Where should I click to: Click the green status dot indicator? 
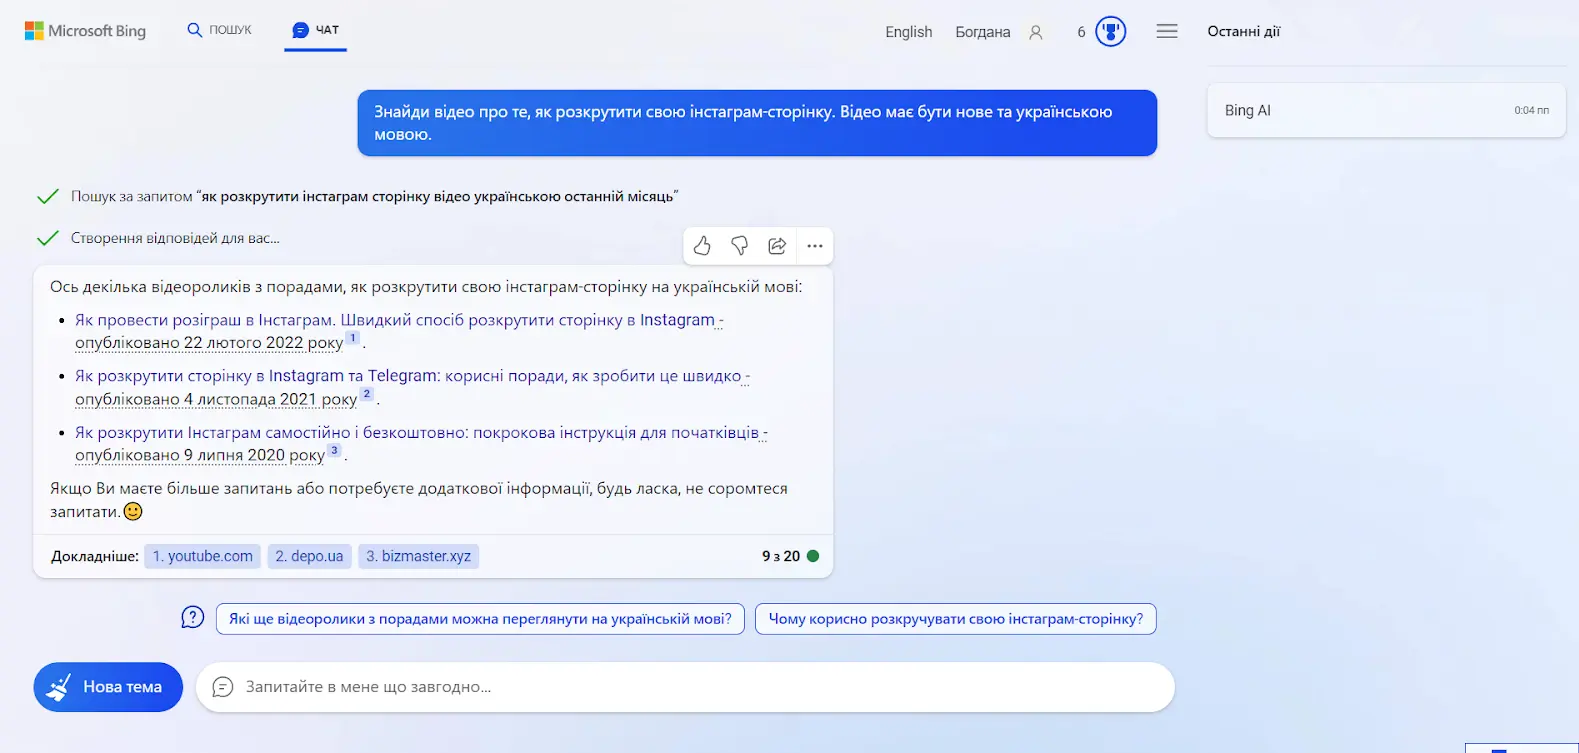click(x=813, y=556)
